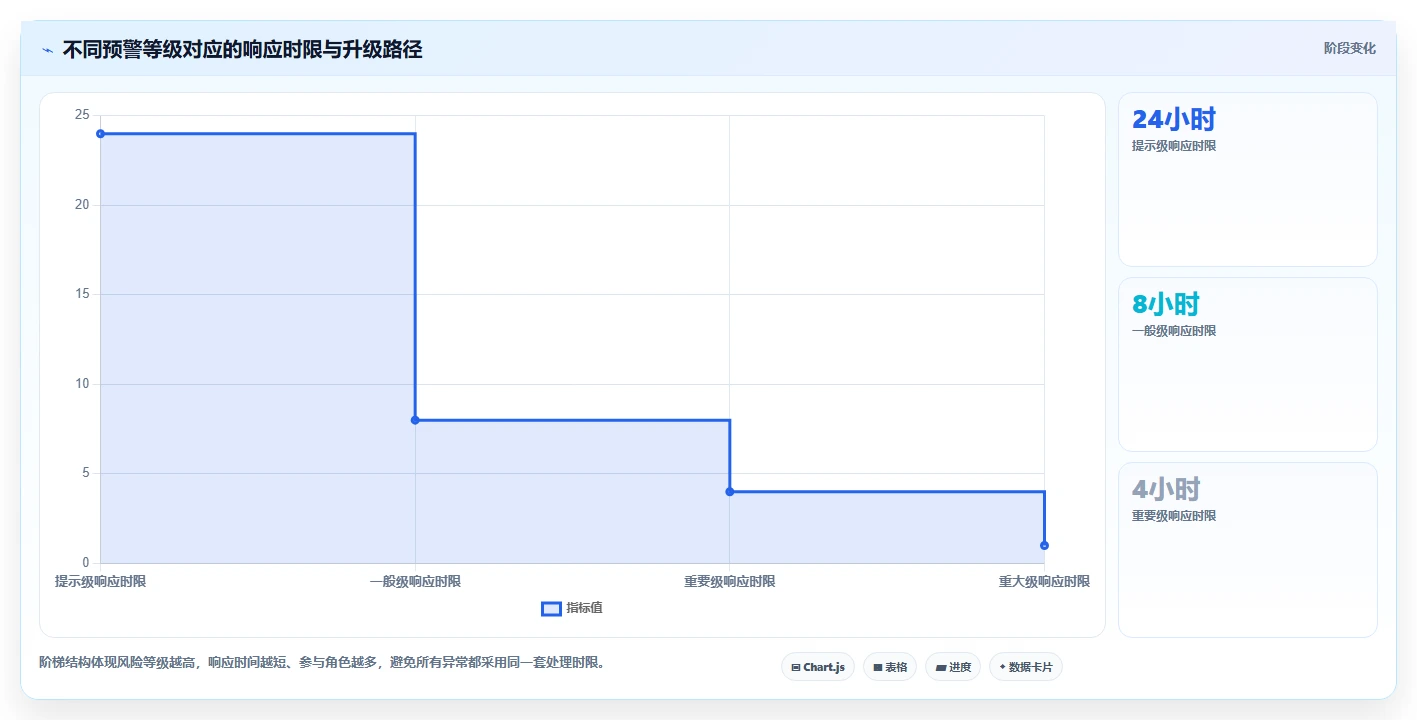Click the data point for 提示级响应时限
The width and height of the screenshot is (1417, 720).
(100, 134)
